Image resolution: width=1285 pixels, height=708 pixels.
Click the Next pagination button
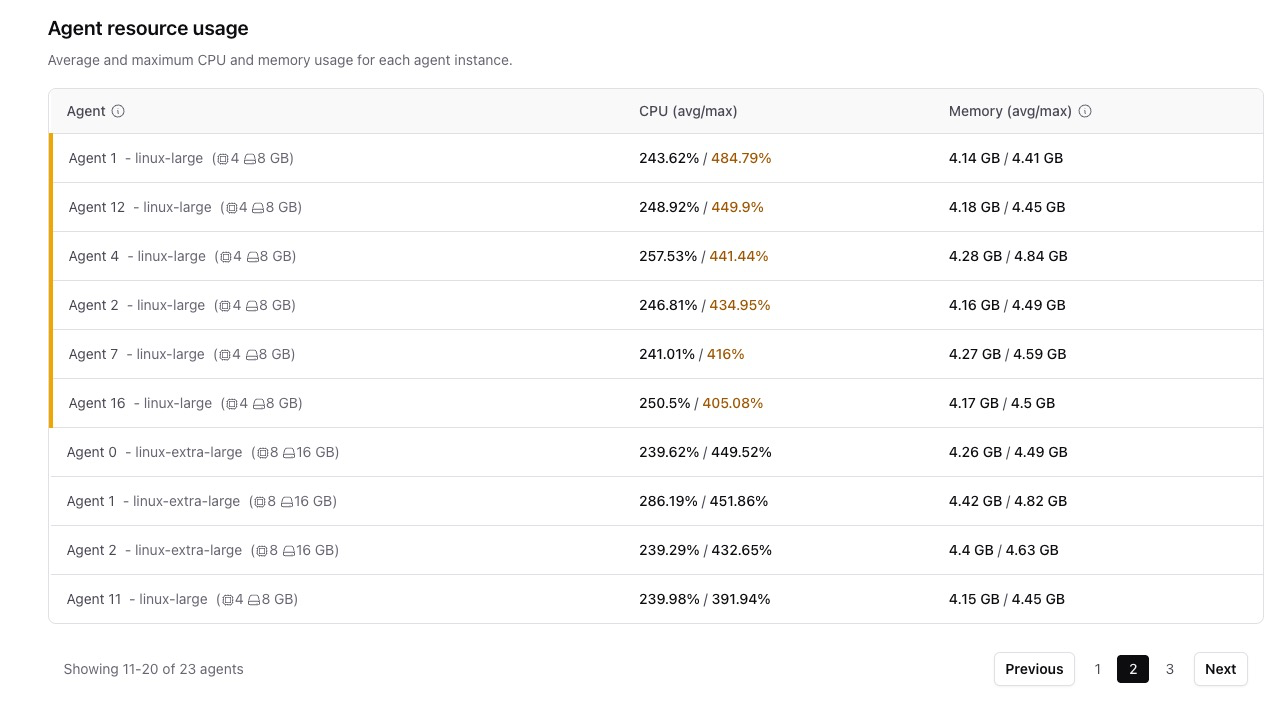pos(1220,669)
